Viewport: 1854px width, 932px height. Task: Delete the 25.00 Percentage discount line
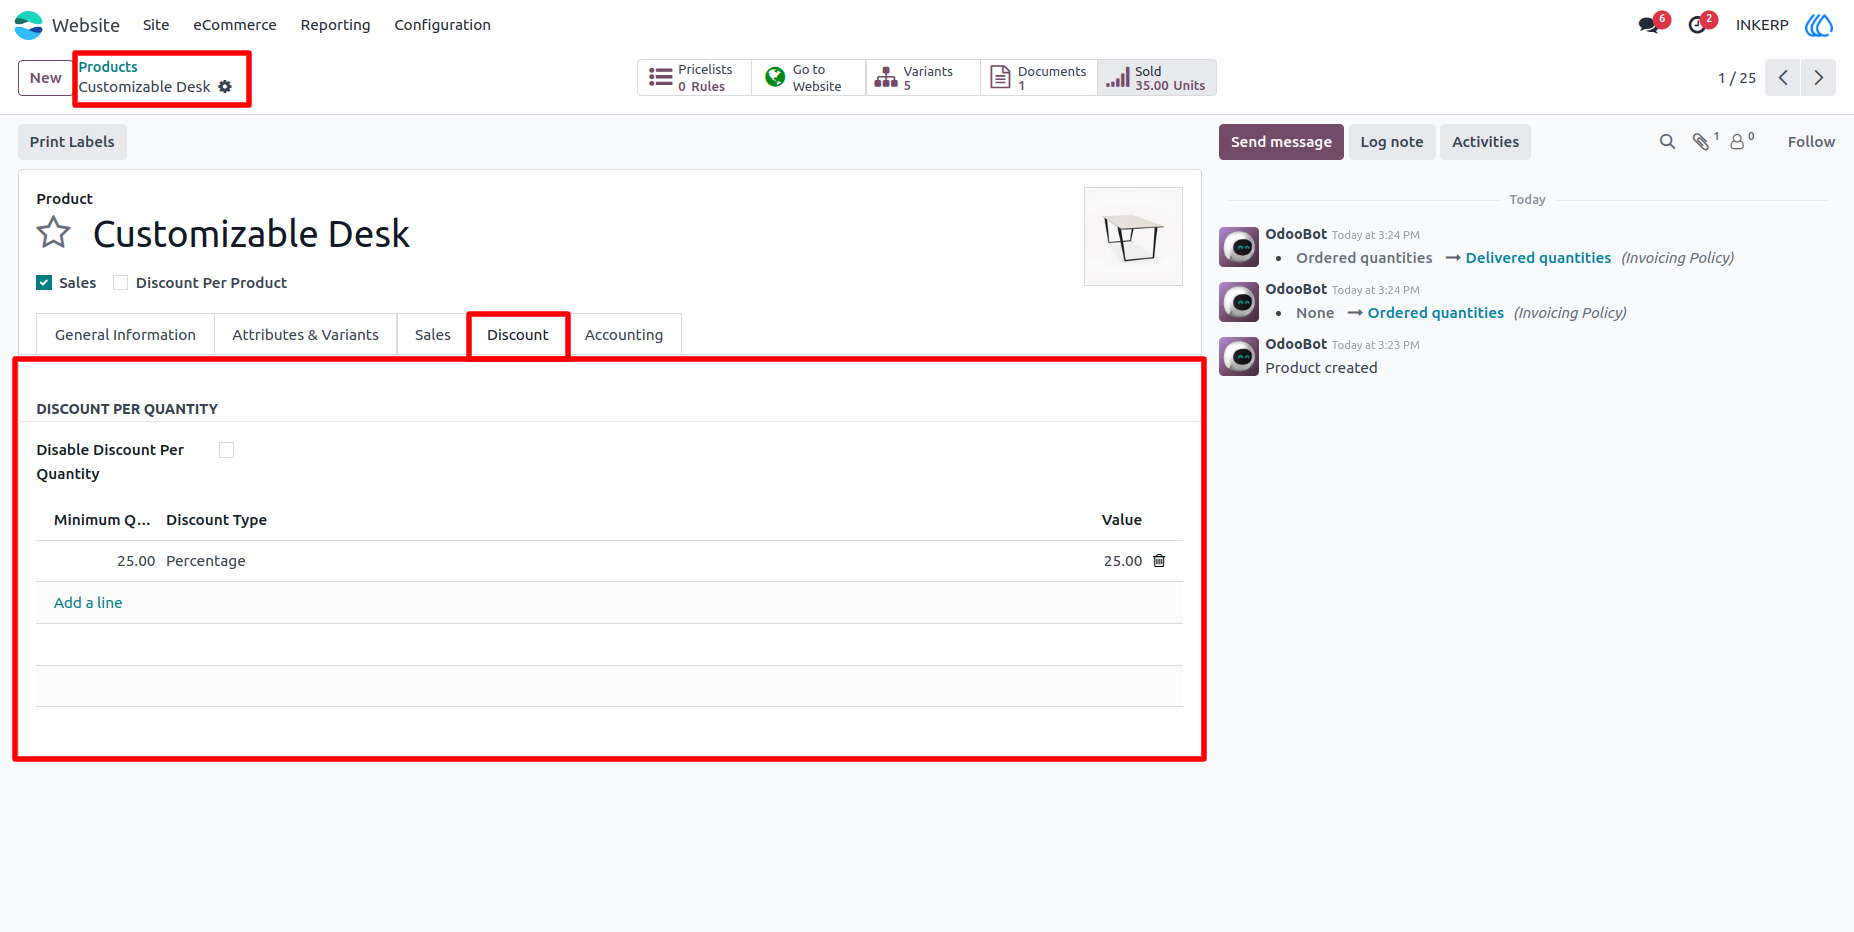click(x=1159, y=561)
